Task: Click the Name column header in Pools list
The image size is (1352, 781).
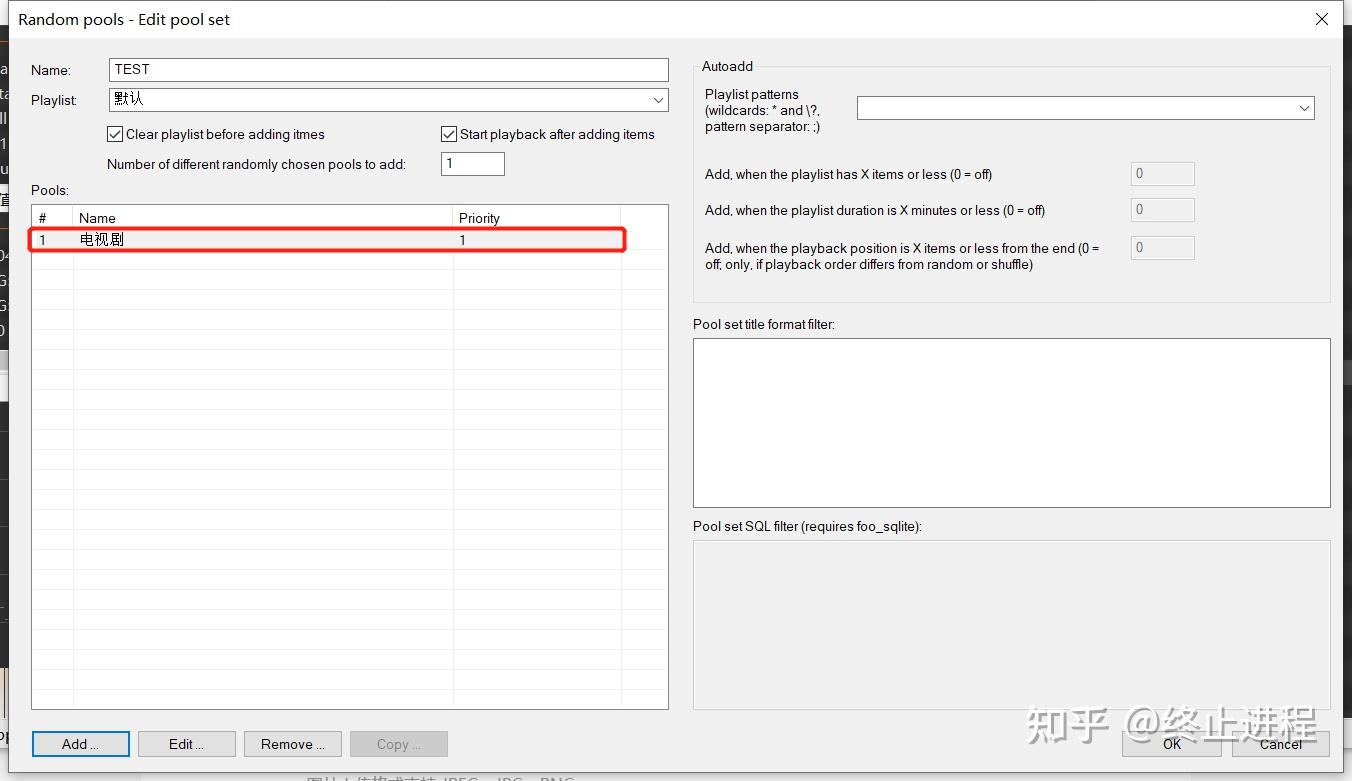Action: pyautogui.click(x=263, y=218)
